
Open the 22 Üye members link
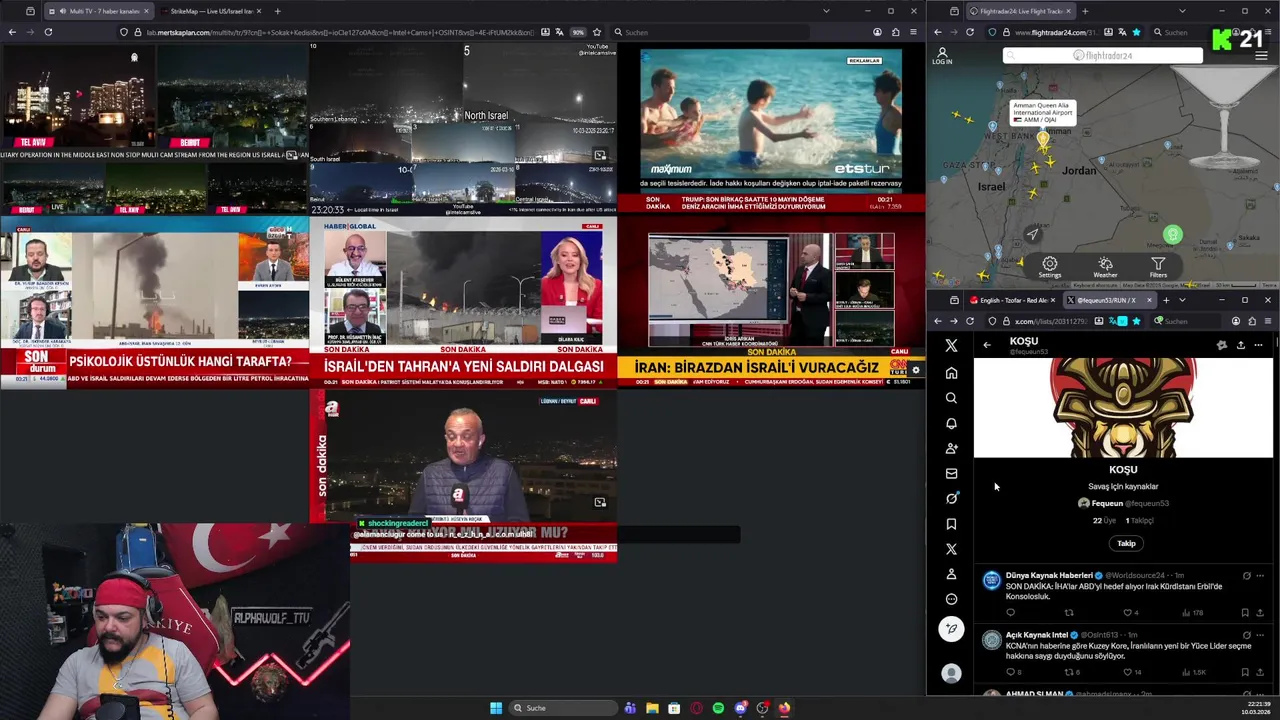click(1104, 520)
